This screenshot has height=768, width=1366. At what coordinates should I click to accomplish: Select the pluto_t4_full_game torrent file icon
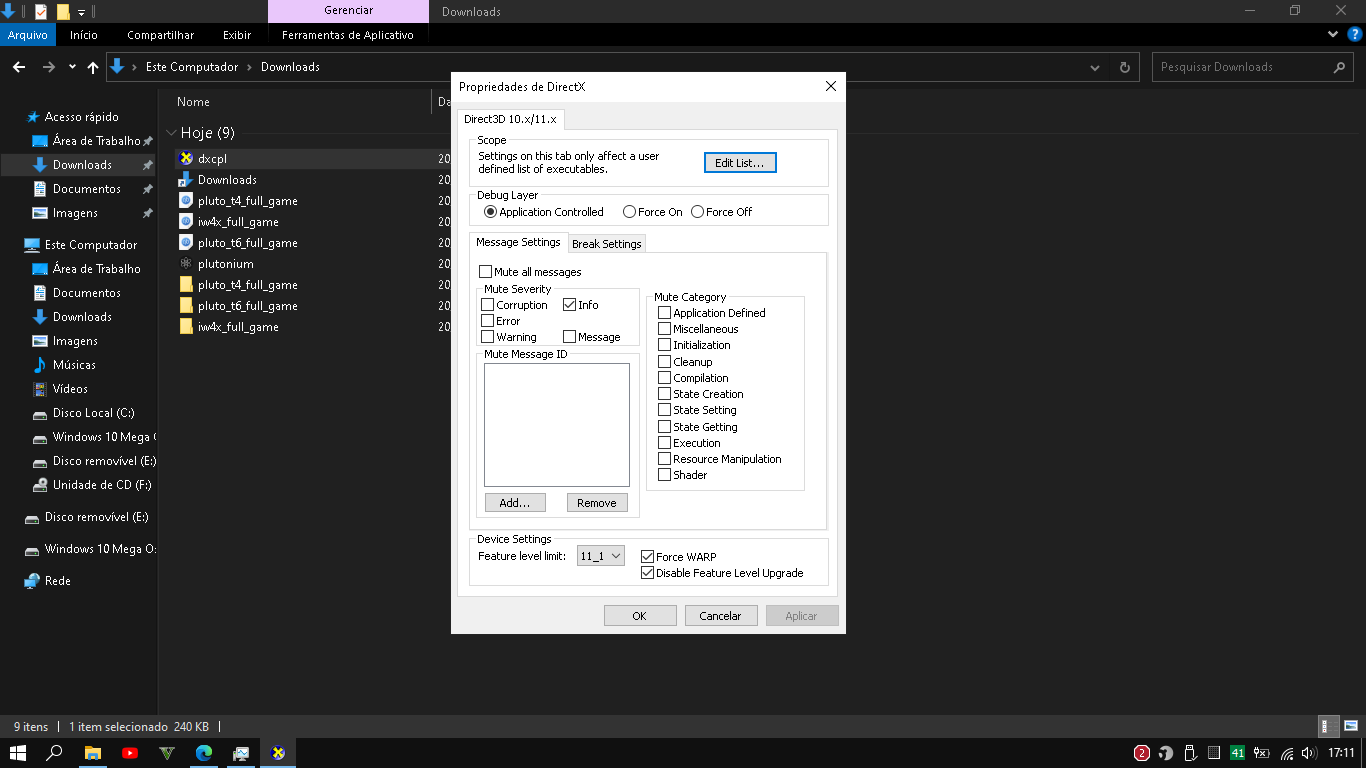[x=185, y=200]
